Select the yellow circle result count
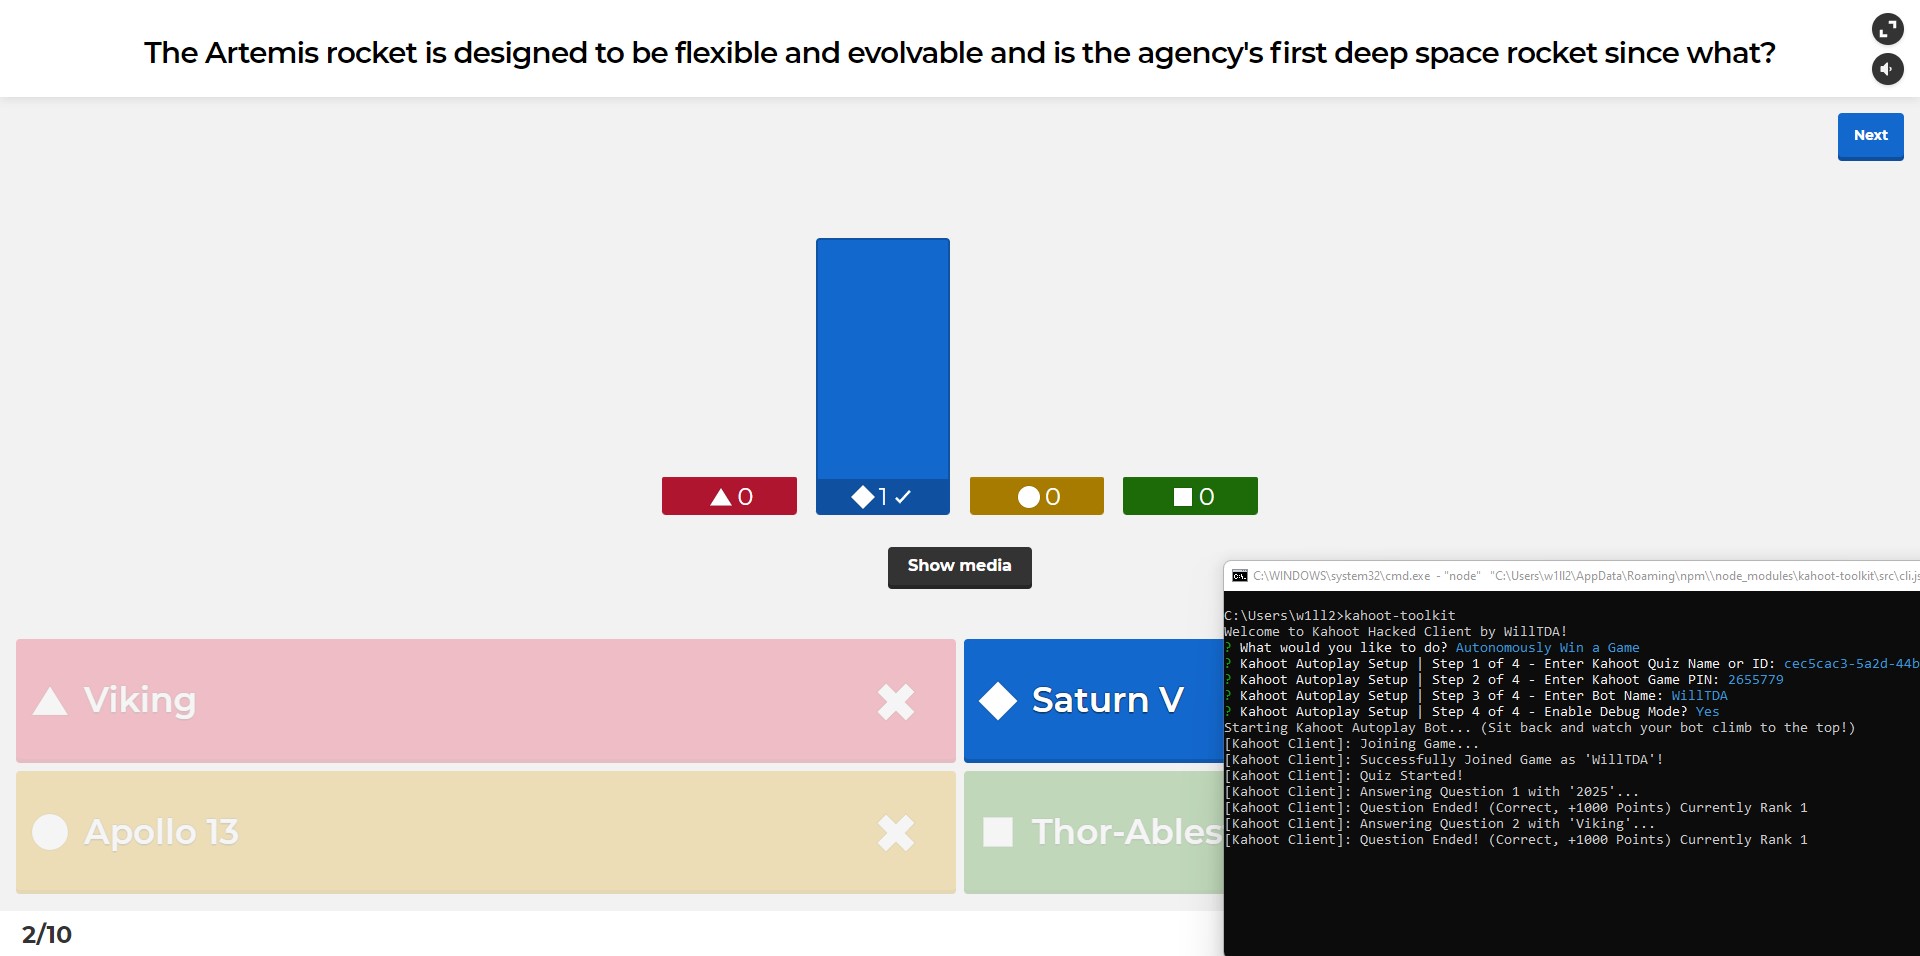Image resolution: width=1920 pixels, height=956 pixels. point(1037,496)
